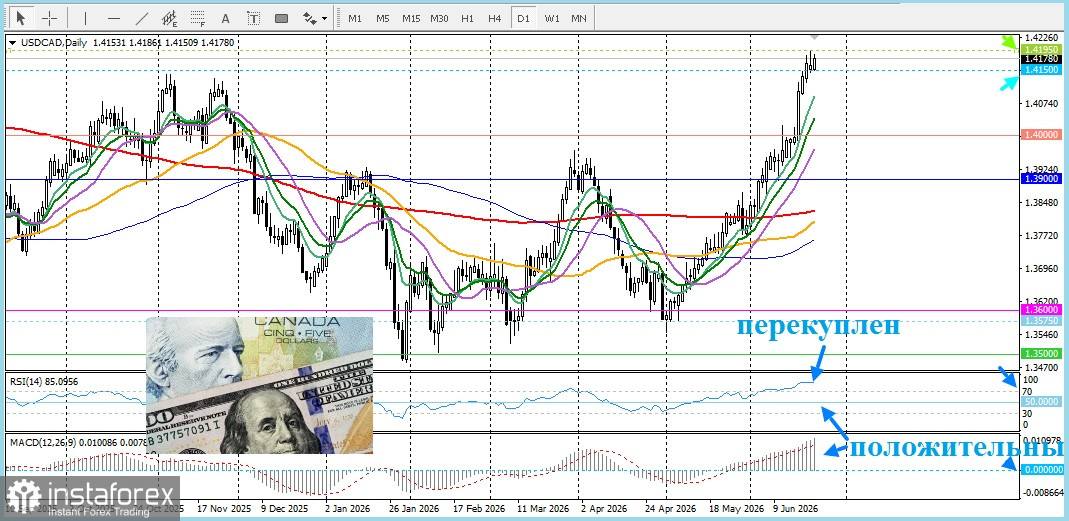Click the 2 Apr 2026 date label
This screenshot has height=521, width=1069.
click(x=603, y=509)
